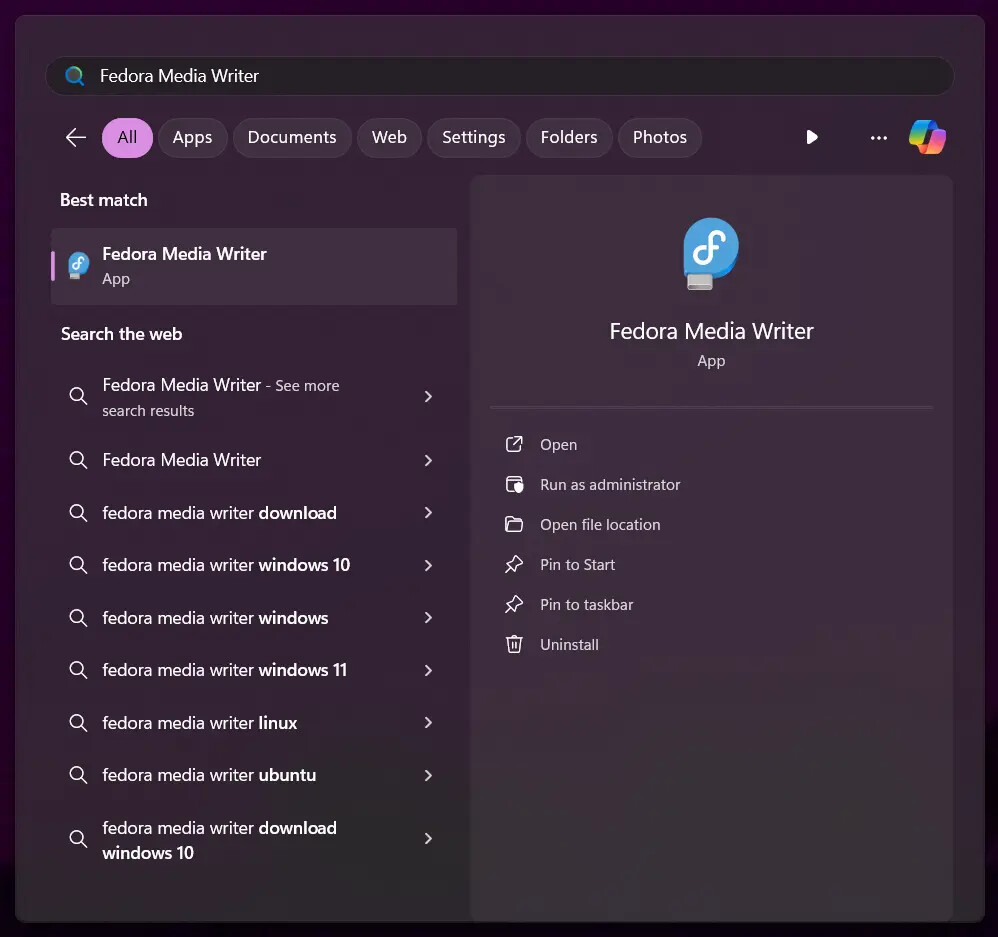Expand chevron for 'fedora media writer ubuntu'
The height and width of the screenshot is (937, 998).
pos(428,775)
